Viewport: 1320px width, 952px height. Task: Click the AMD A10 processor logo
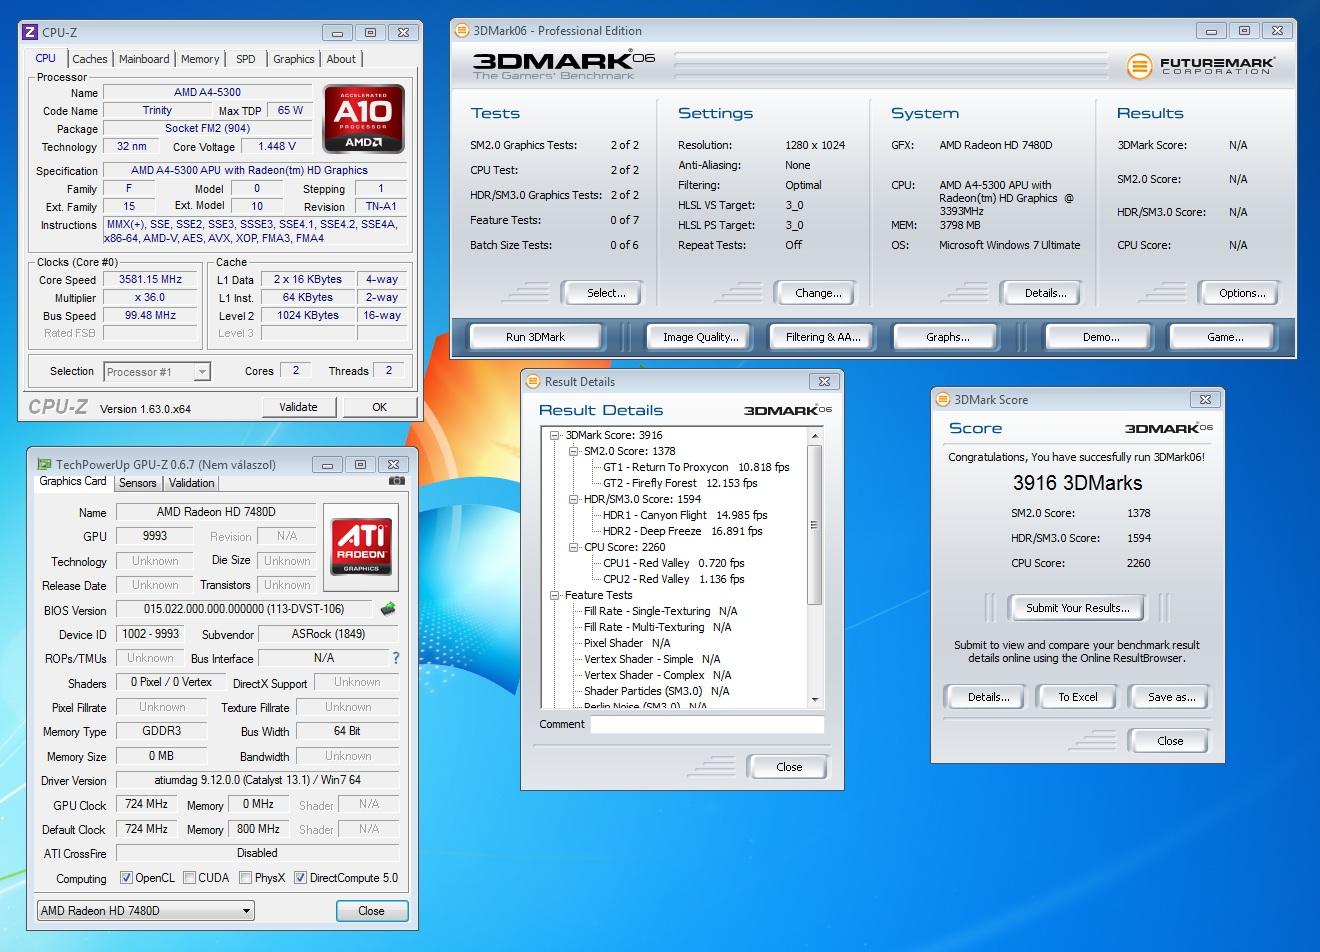(364, 119)
